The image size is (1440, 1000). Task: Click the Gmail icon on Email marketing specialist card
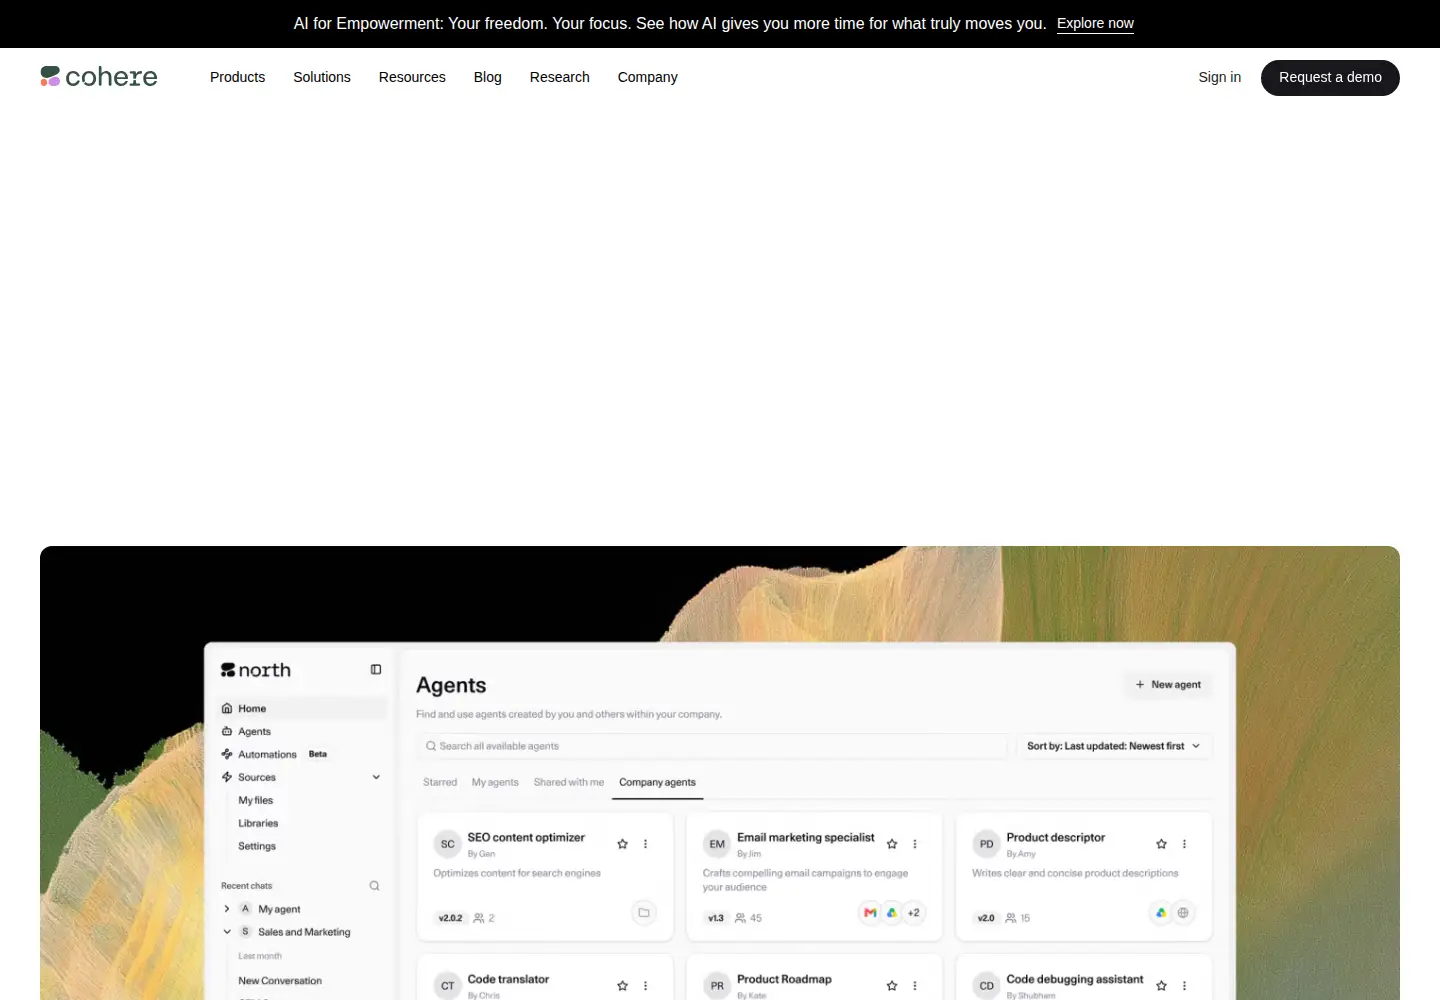(870, 912)
